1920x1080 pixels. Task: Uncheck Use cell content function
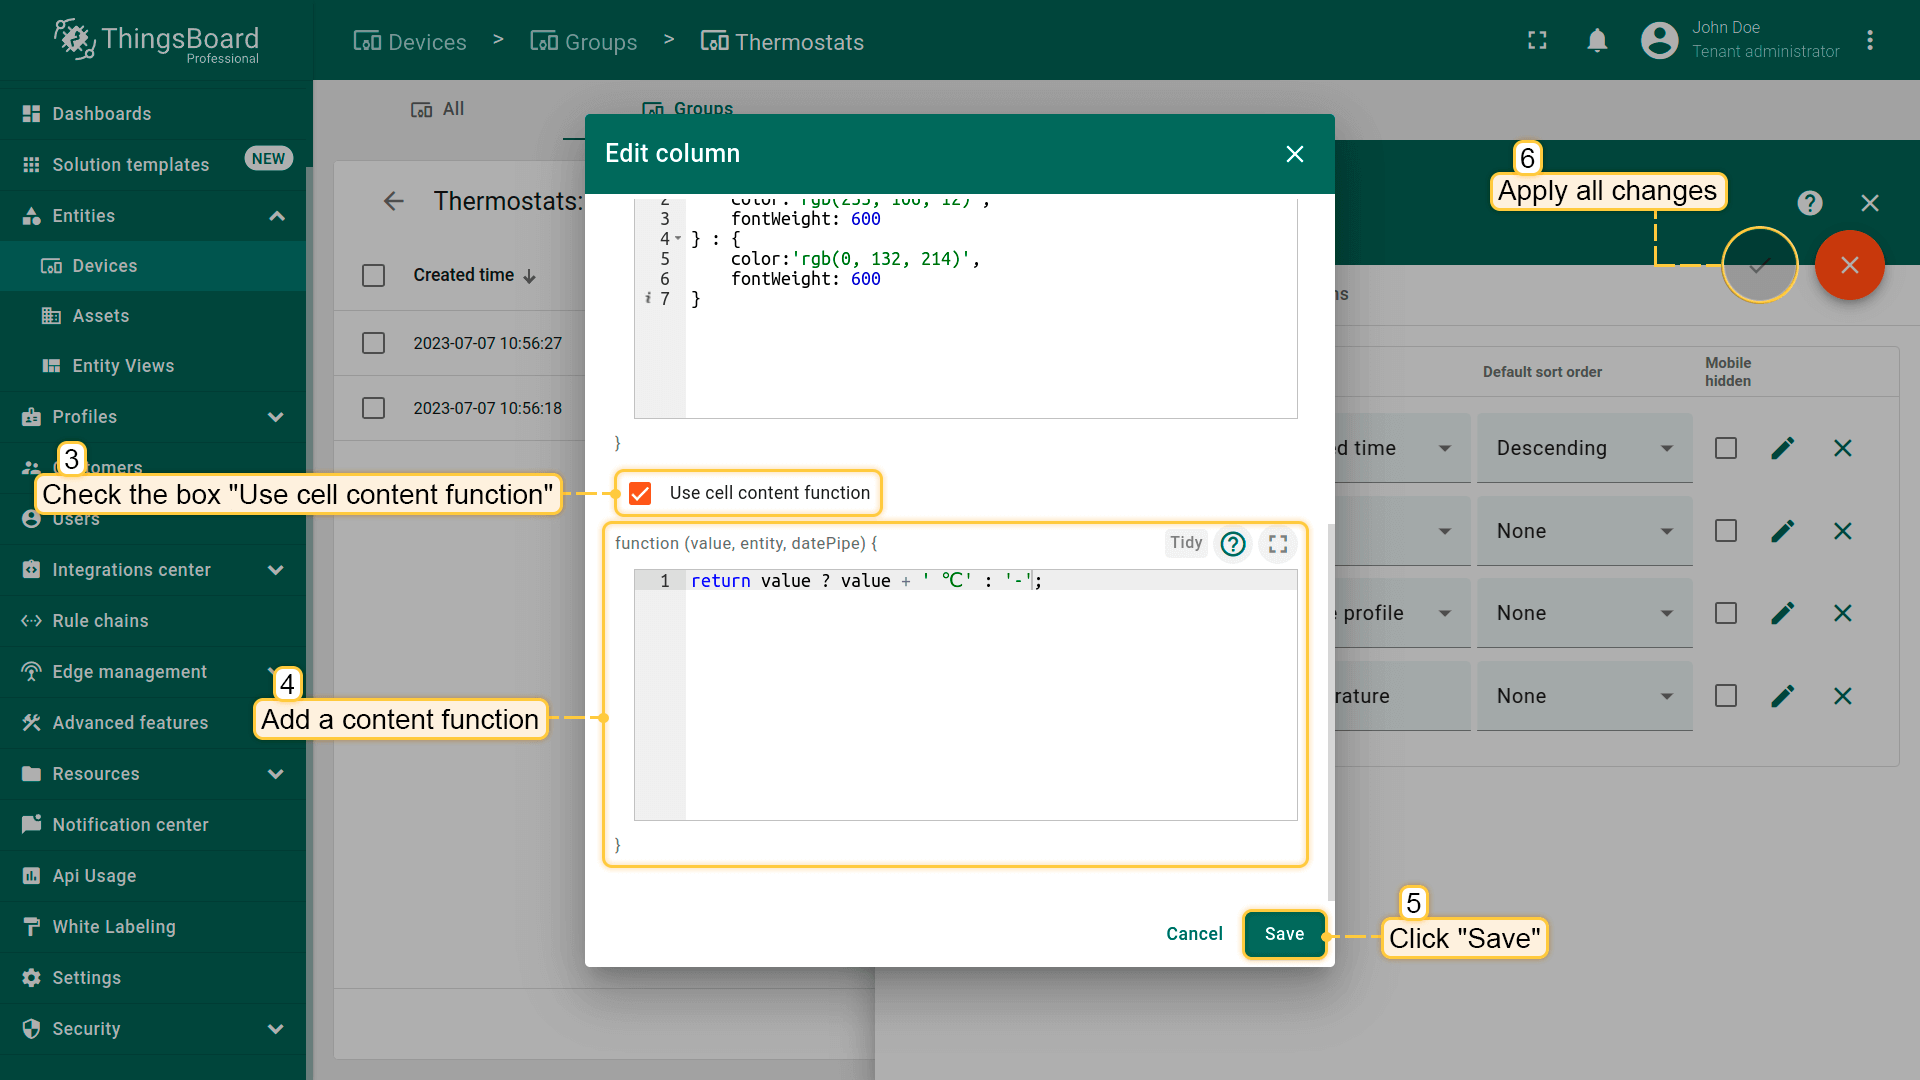point(640,493)
